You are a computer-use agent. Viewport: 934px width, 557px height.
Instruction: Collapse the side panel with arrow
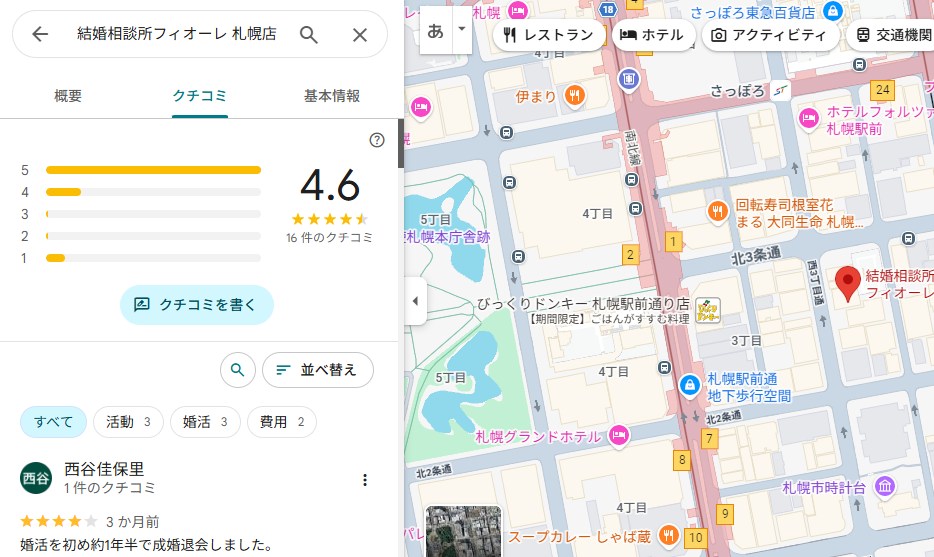coord(415,301)
